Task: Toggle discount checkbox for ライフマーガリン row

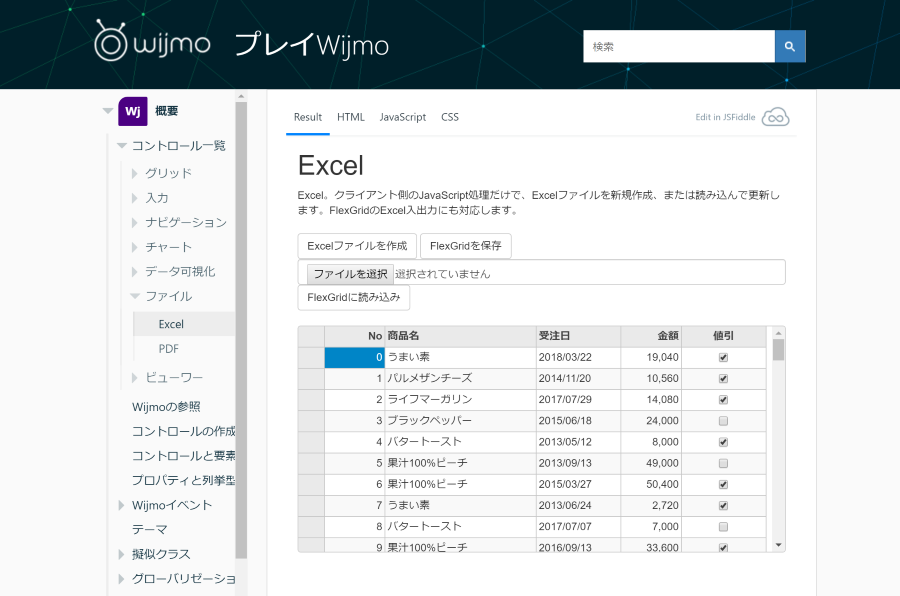Action: tap(723, 400)
